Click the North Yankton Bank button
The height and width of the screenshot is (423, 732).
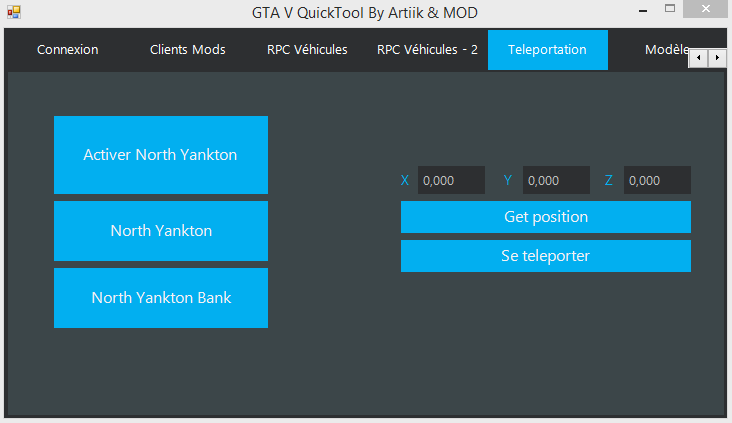(x=161, y=298)
